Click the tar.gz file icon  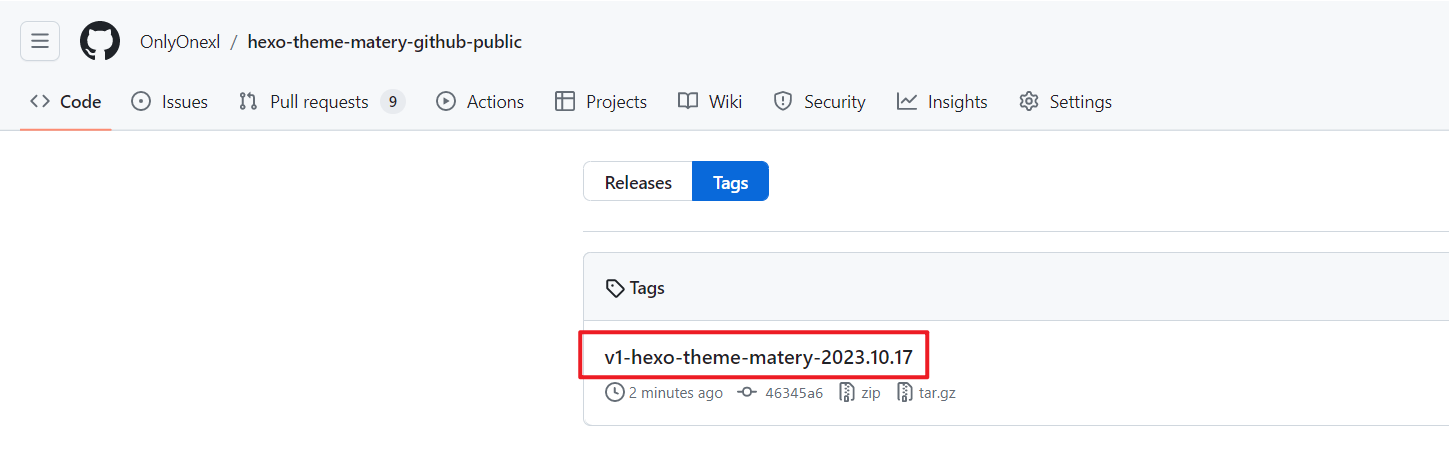pos(905,393)
